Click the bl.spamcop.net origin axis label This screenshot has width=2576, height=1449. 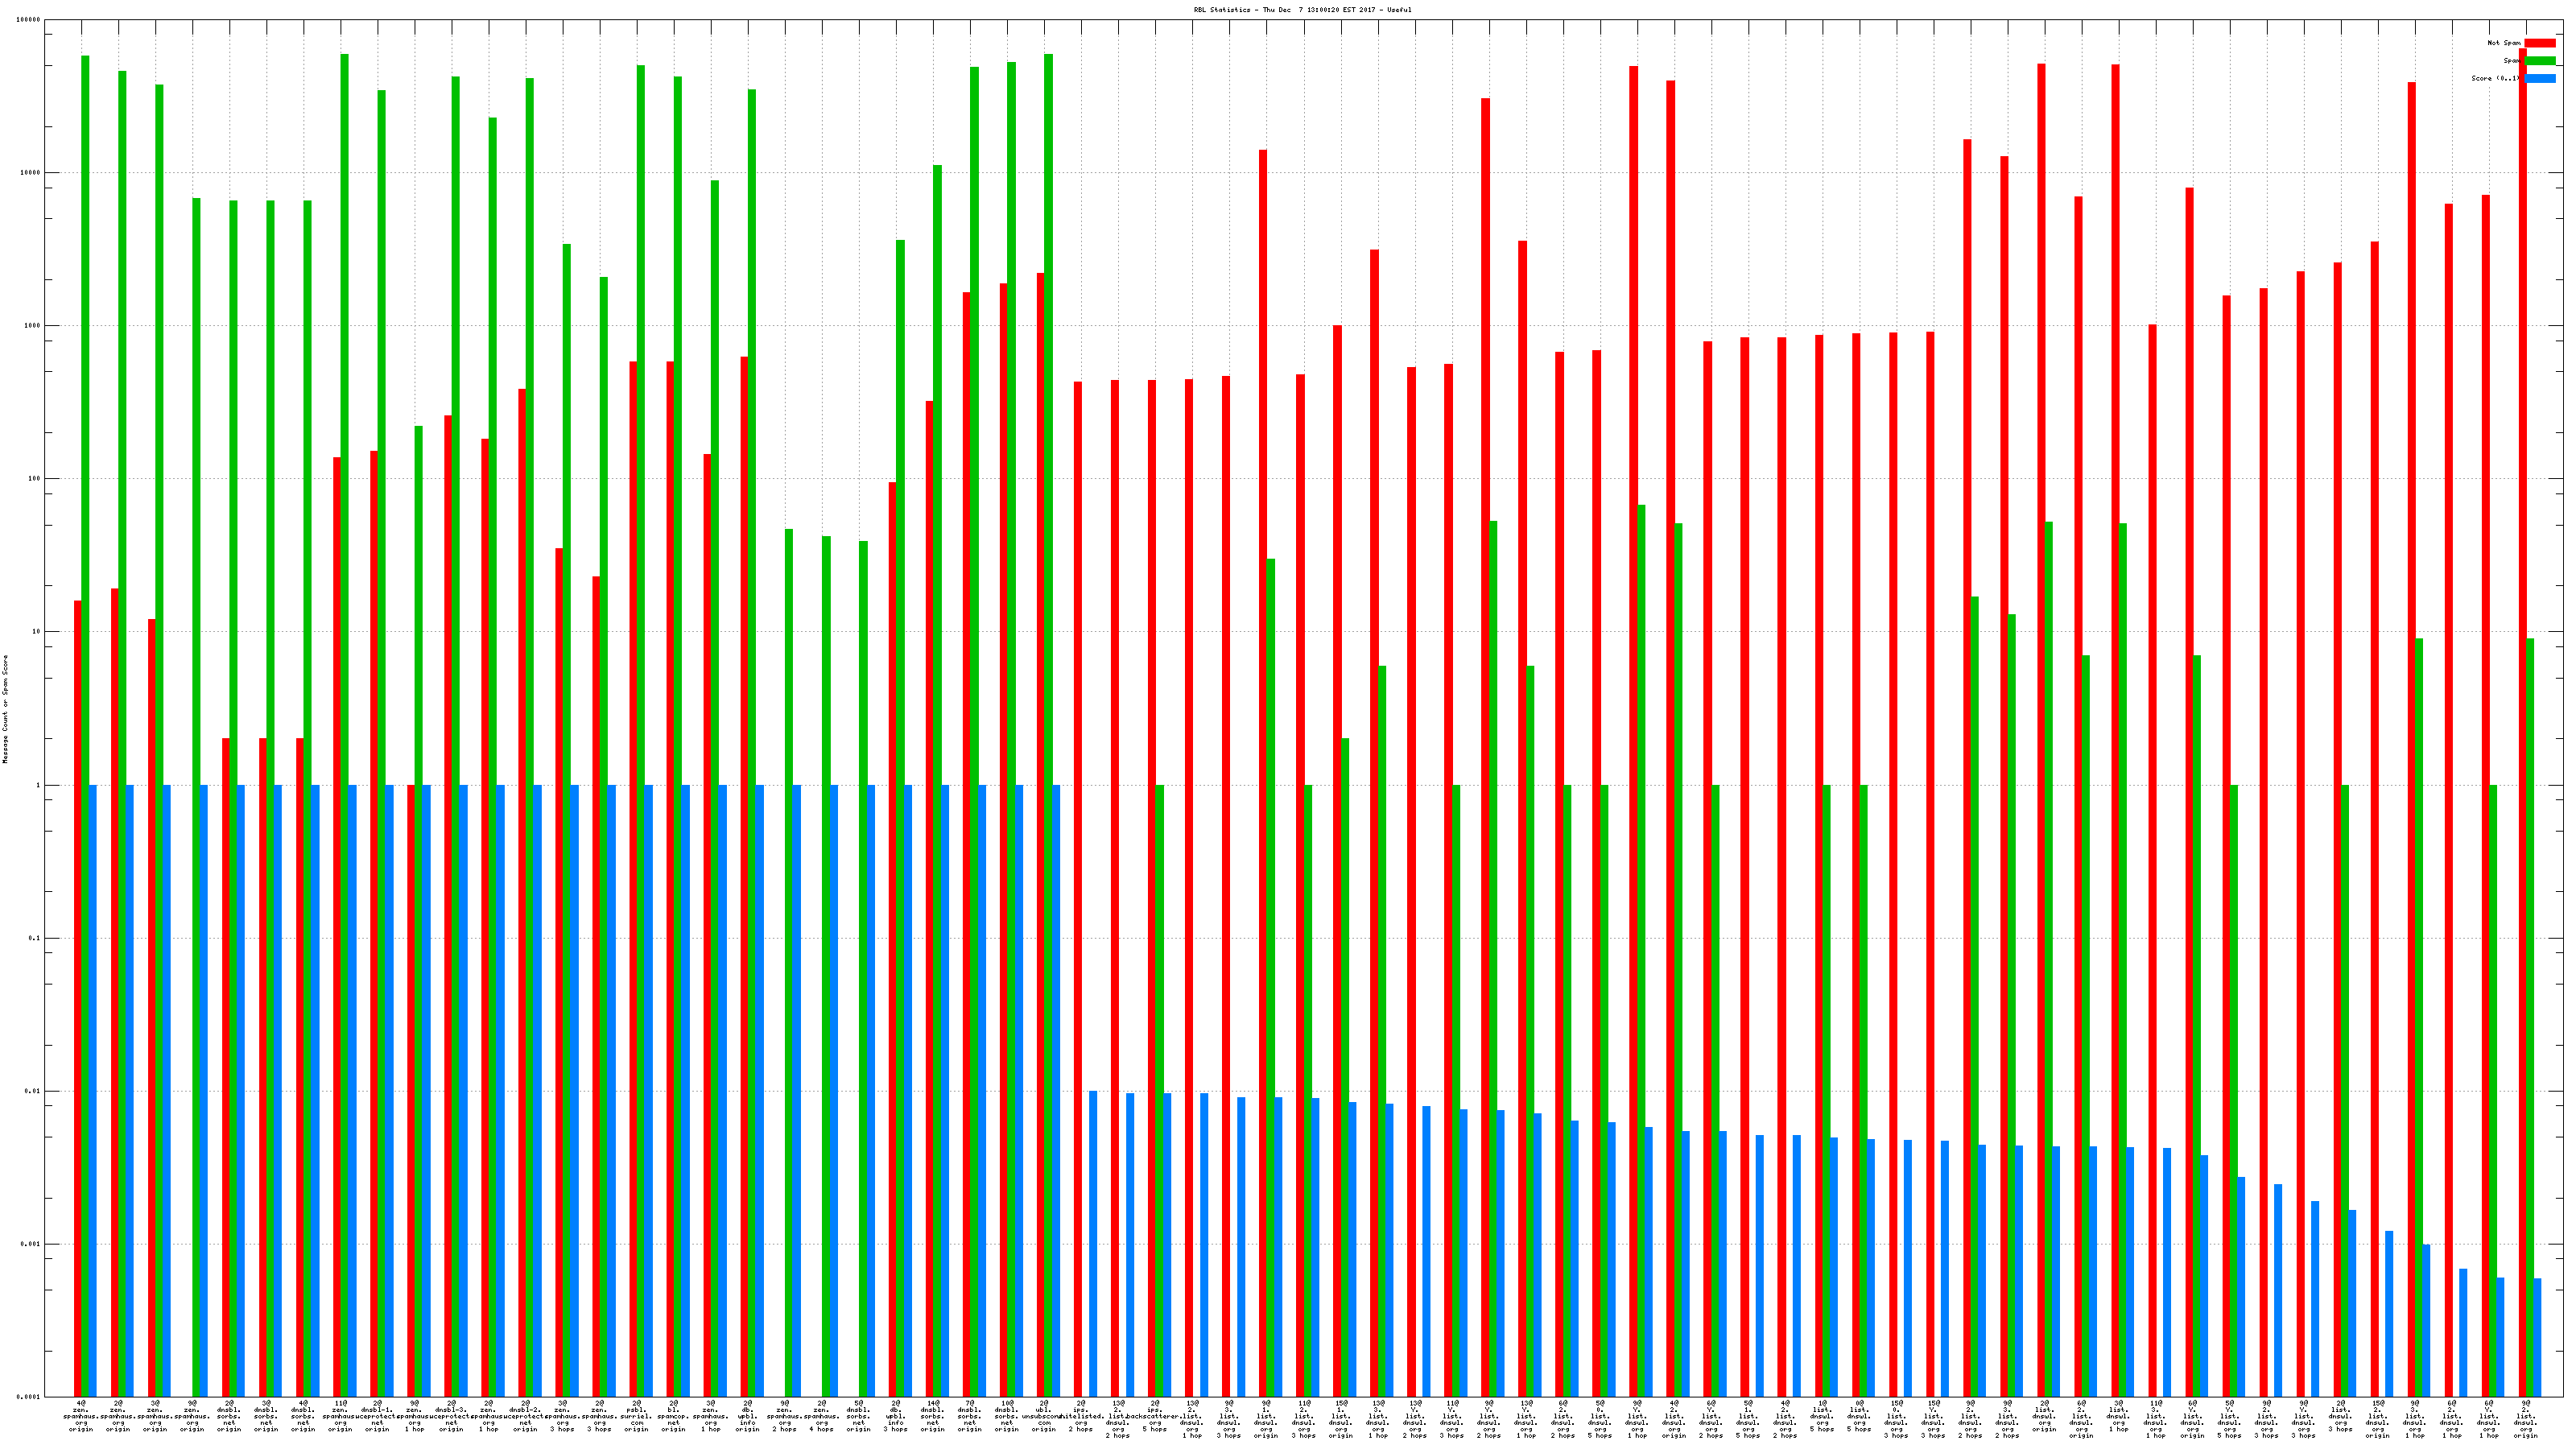(673, 1417)
